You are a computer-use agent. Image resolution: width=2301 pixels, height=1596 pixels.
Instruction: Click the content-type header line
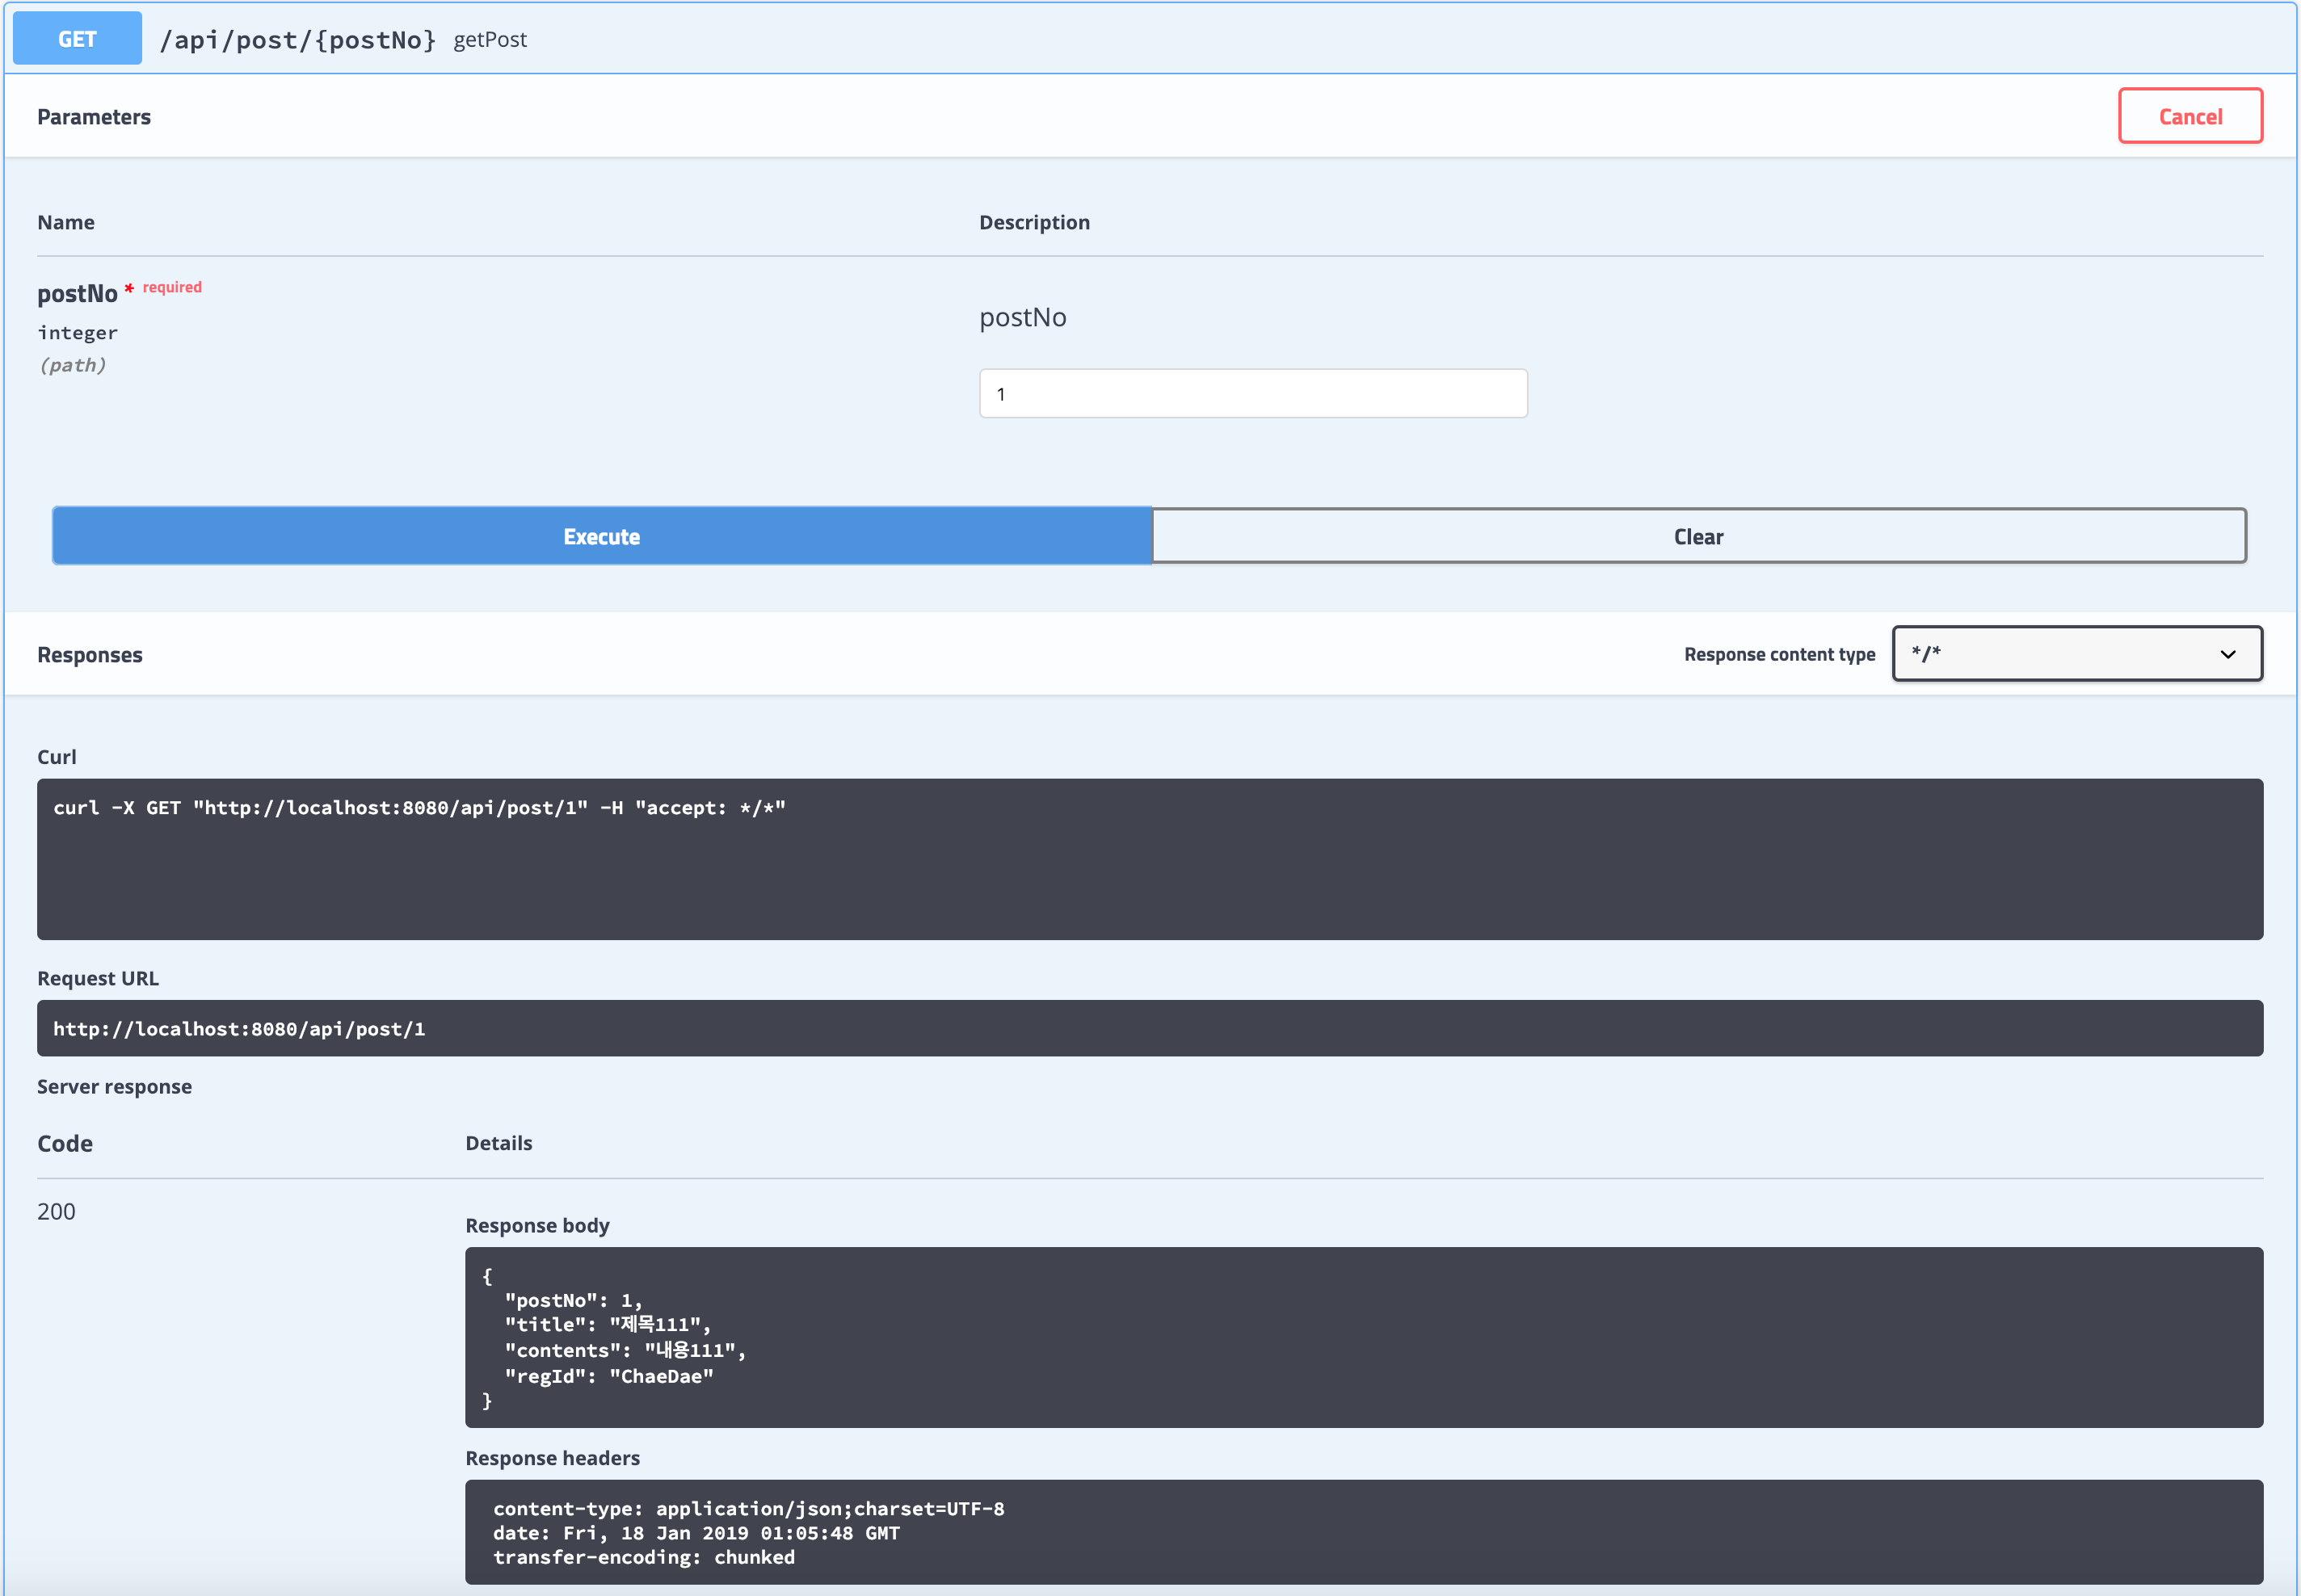click(748, 1508)
